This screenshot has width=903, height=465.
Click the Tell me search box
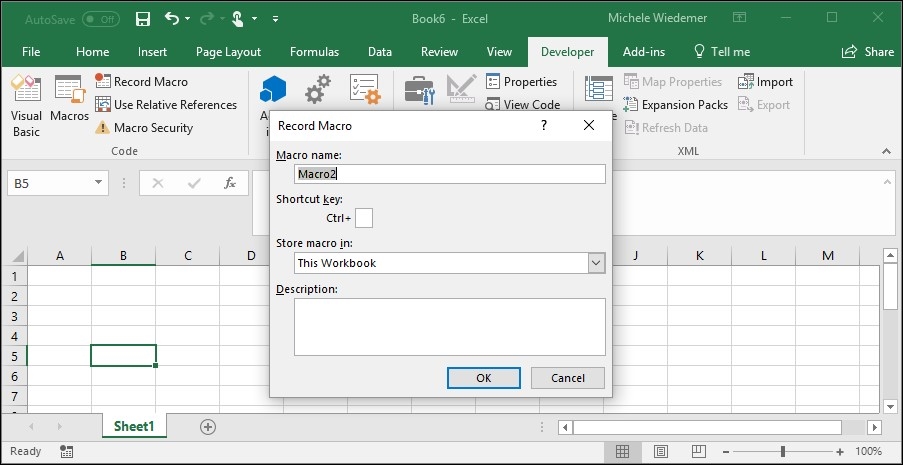click(722, 52)
